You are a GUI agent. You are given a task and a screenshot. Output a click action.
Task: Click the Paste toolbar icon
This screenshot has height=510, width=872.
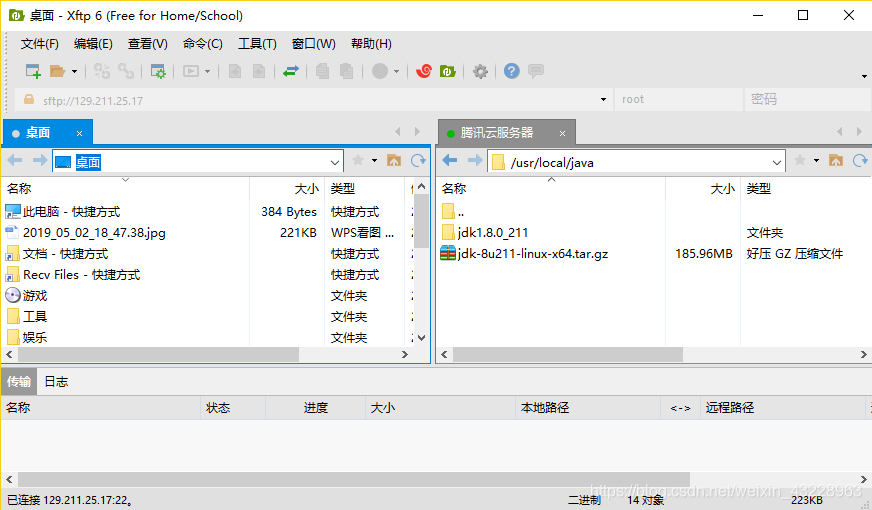pos(346,71)
